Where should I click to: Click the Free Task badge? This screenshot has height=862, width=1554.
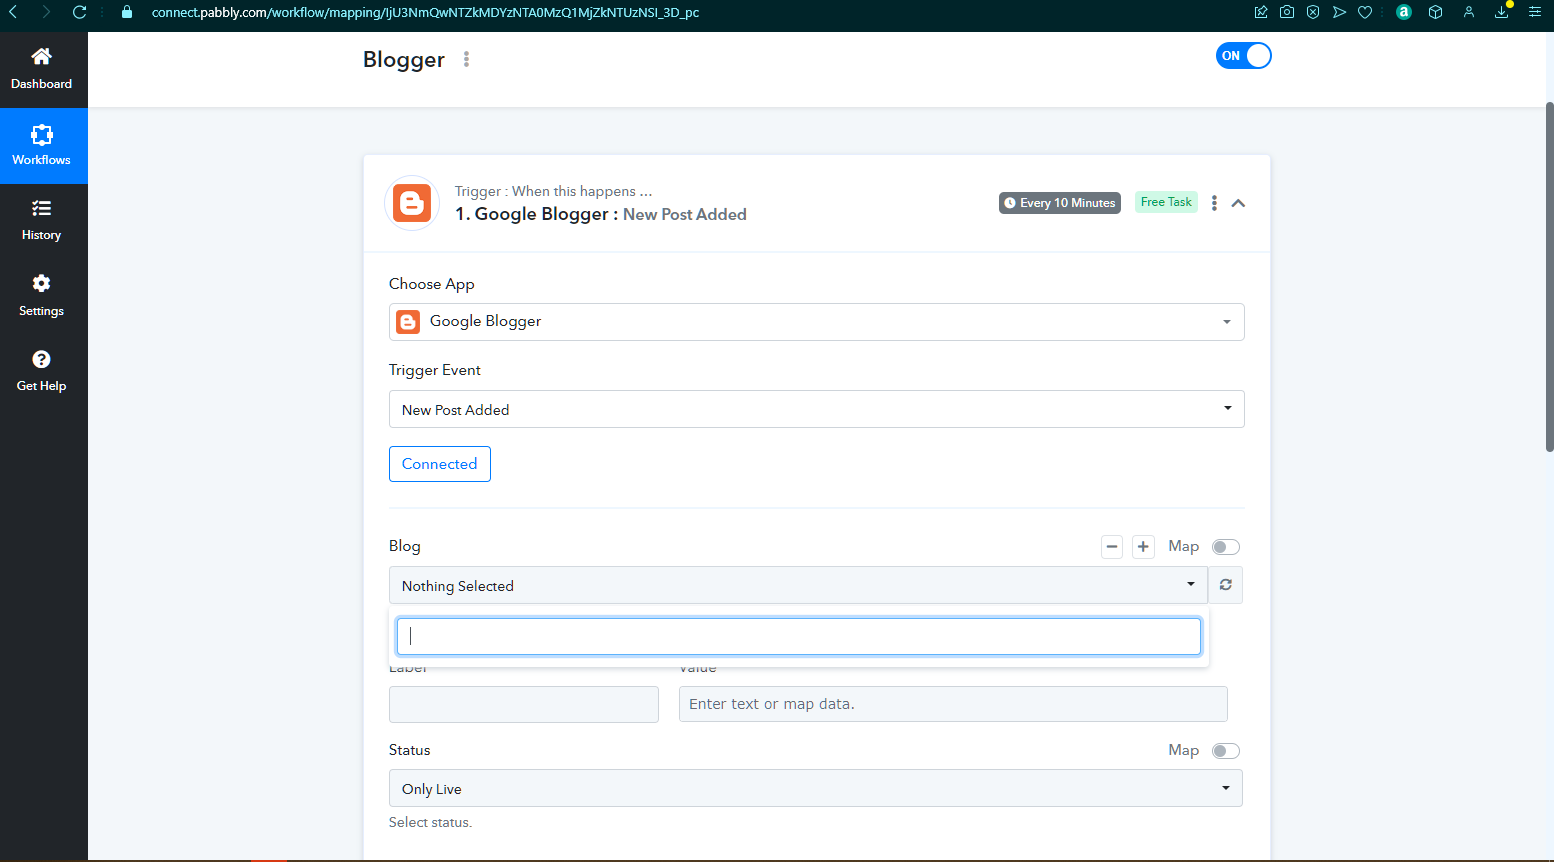[x=1166, y=202]
